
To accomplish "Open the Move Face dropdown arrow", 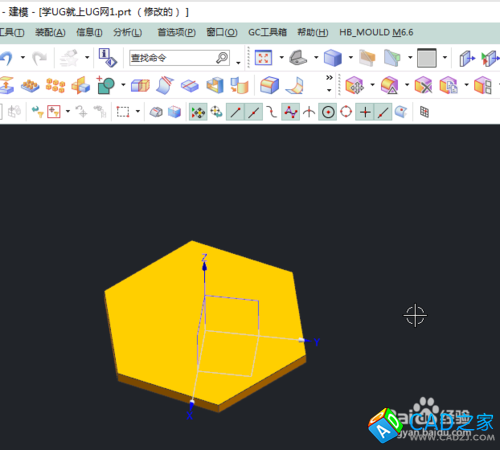I will (x=372, y=85).
